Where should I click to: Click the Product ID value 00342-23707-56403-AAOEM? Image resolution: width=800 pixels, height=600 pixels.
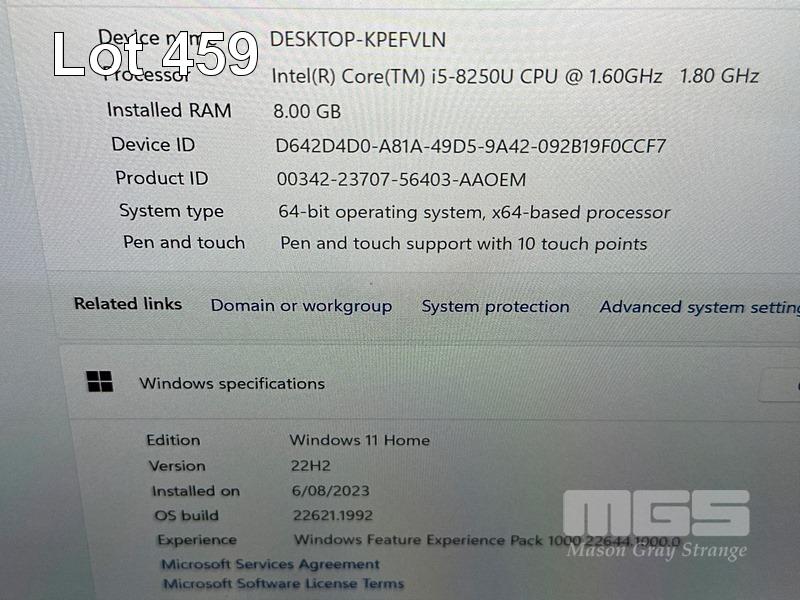pos(400,180)
